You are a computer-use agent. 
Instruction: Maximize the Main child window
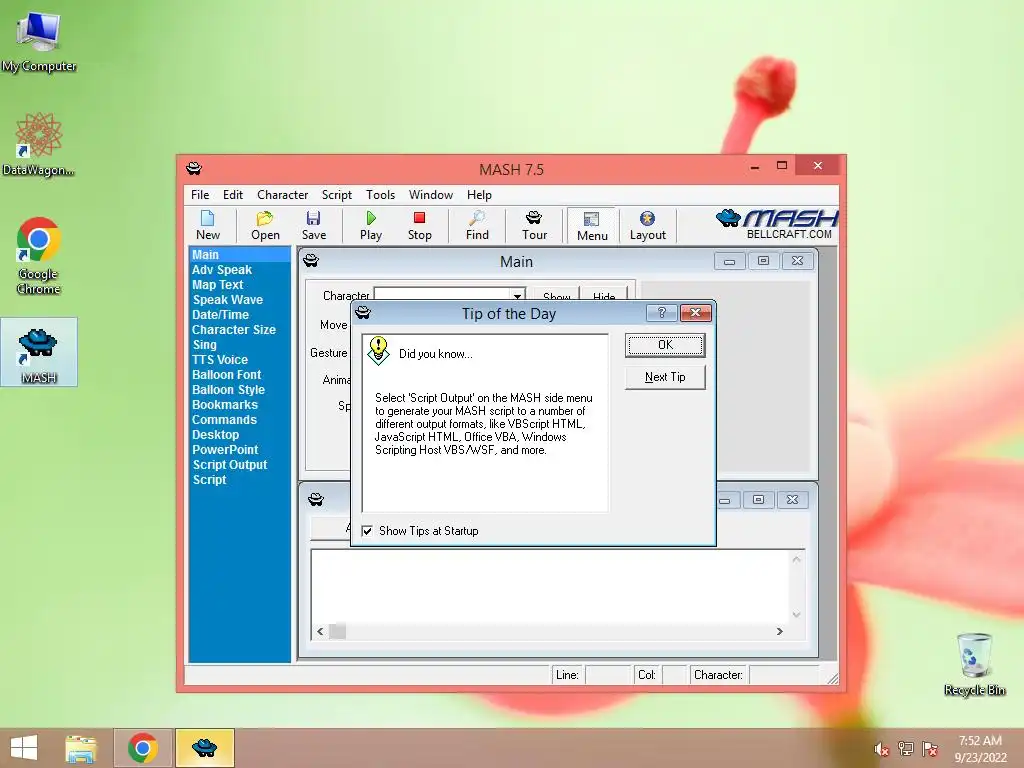pos(763,261)
